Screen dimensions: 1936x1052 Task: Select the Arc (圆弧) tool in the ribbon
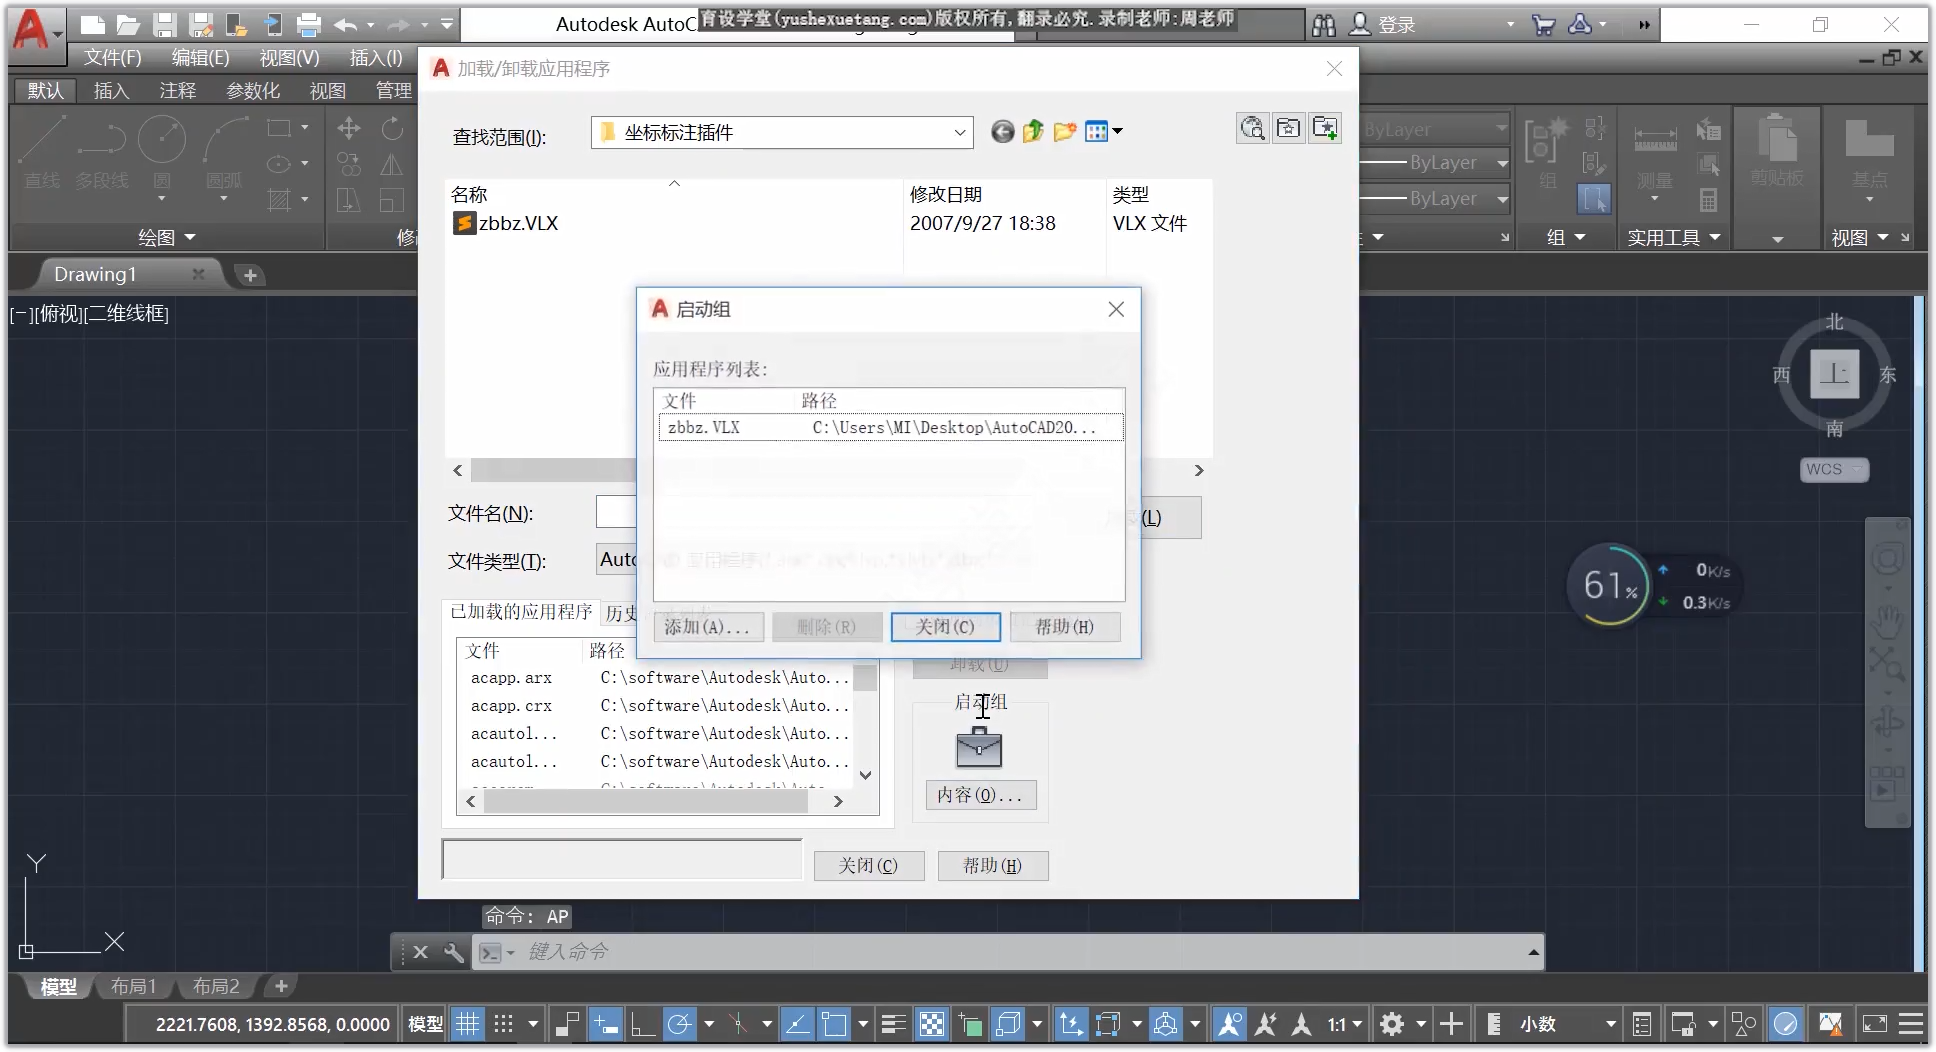click(224, 152)
